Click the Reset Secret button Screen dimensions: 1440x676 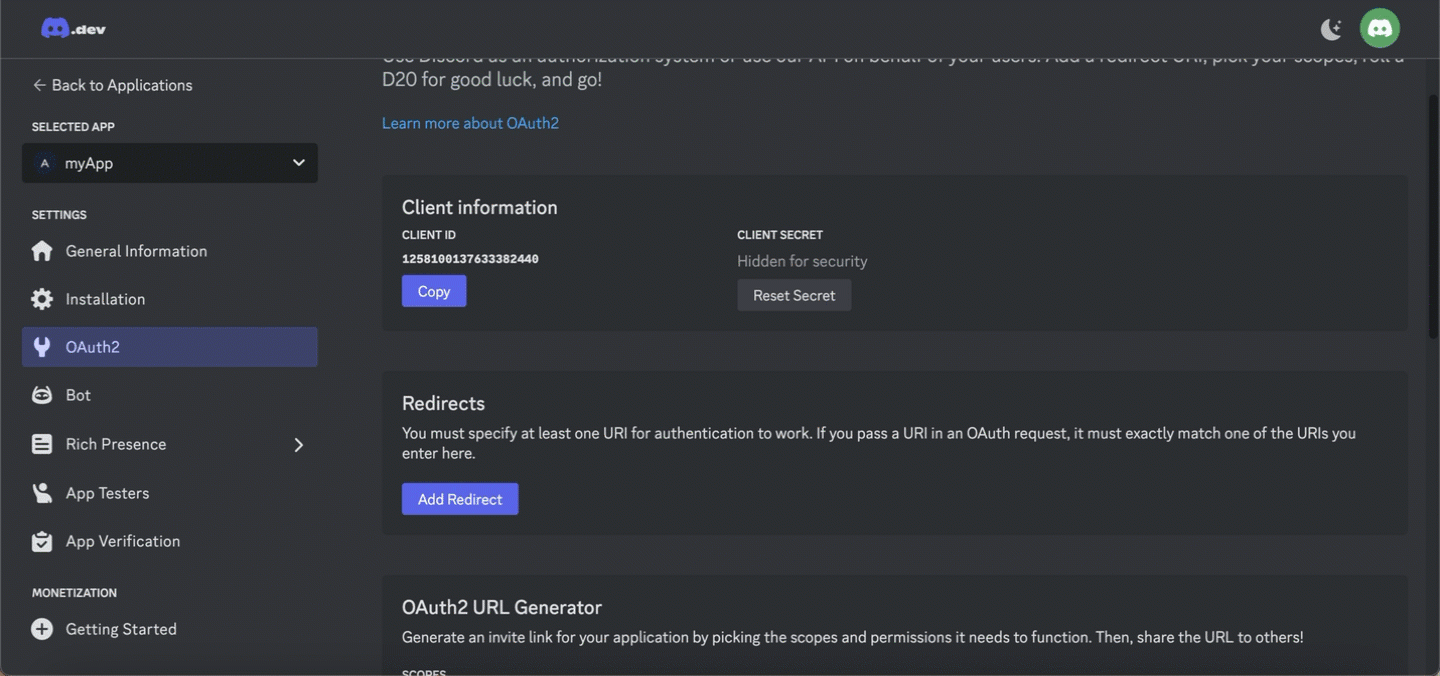click(794, 295)
